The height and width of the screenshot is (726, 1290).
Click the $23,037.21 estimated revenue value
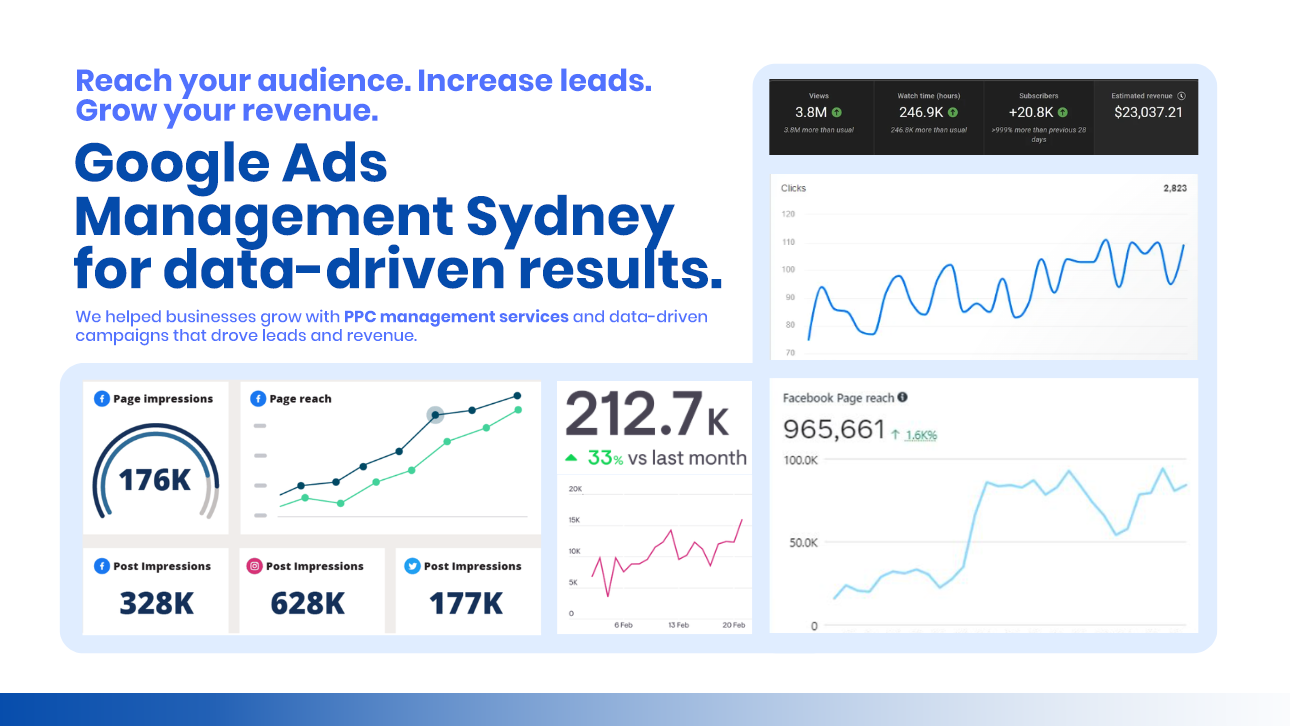pos(1148,113)
